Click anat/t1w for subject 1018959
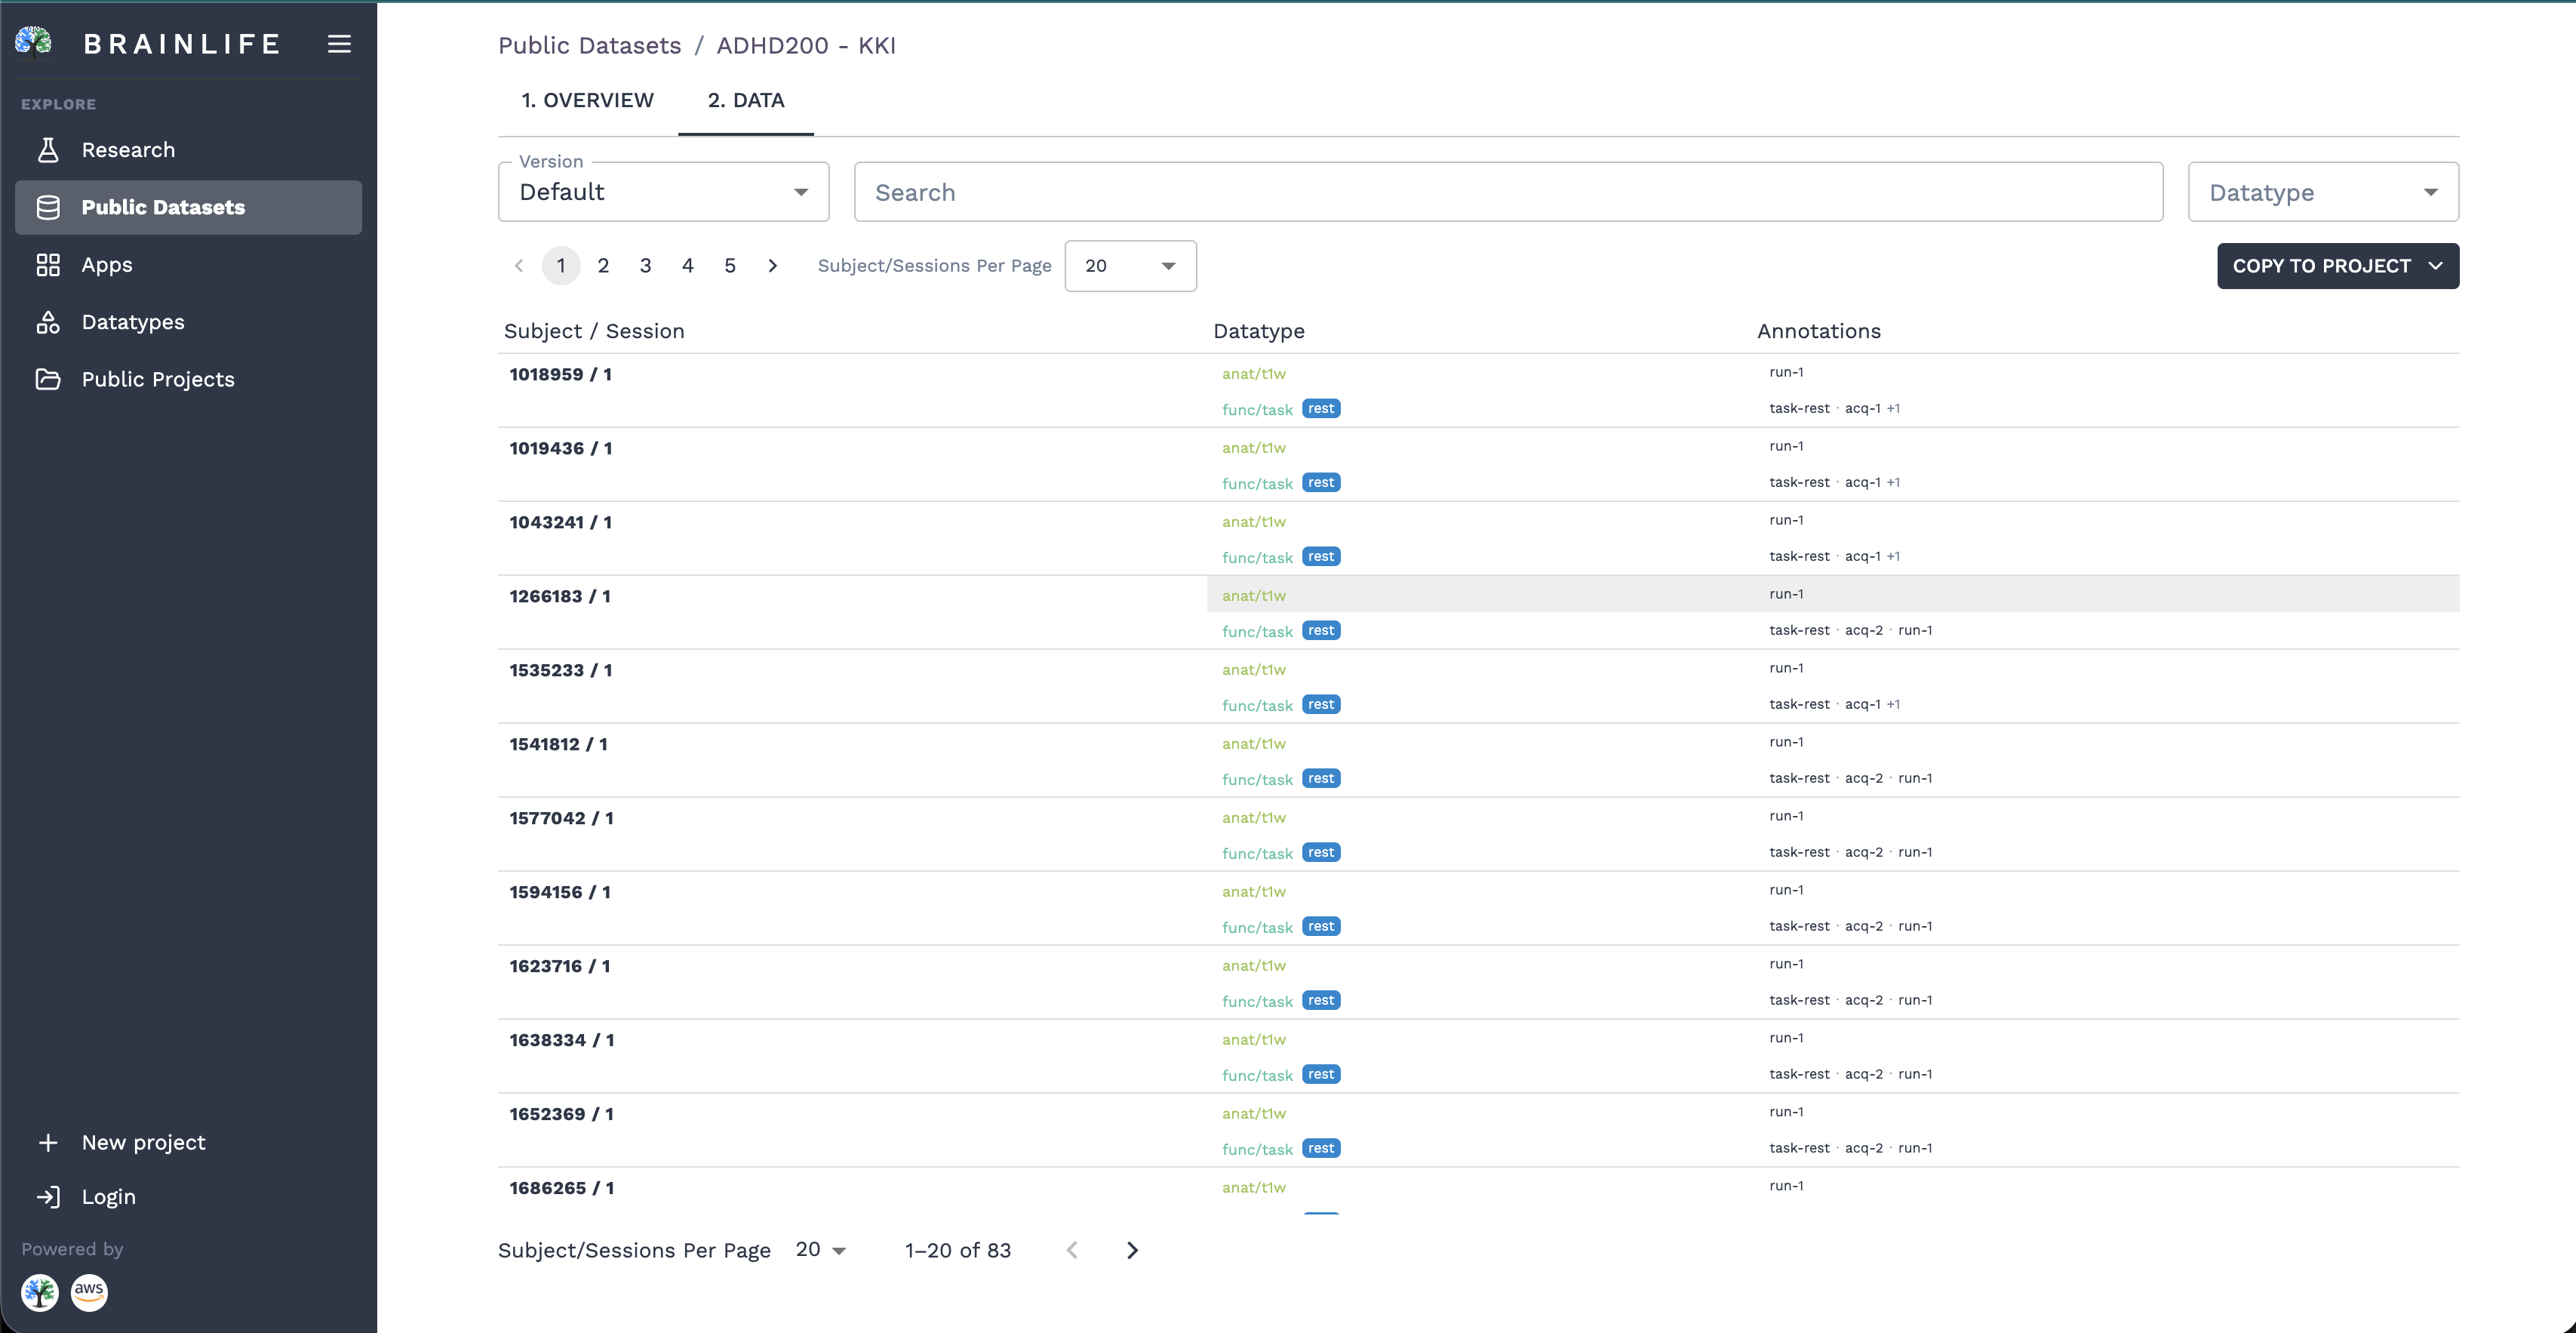 [1253, 374]
